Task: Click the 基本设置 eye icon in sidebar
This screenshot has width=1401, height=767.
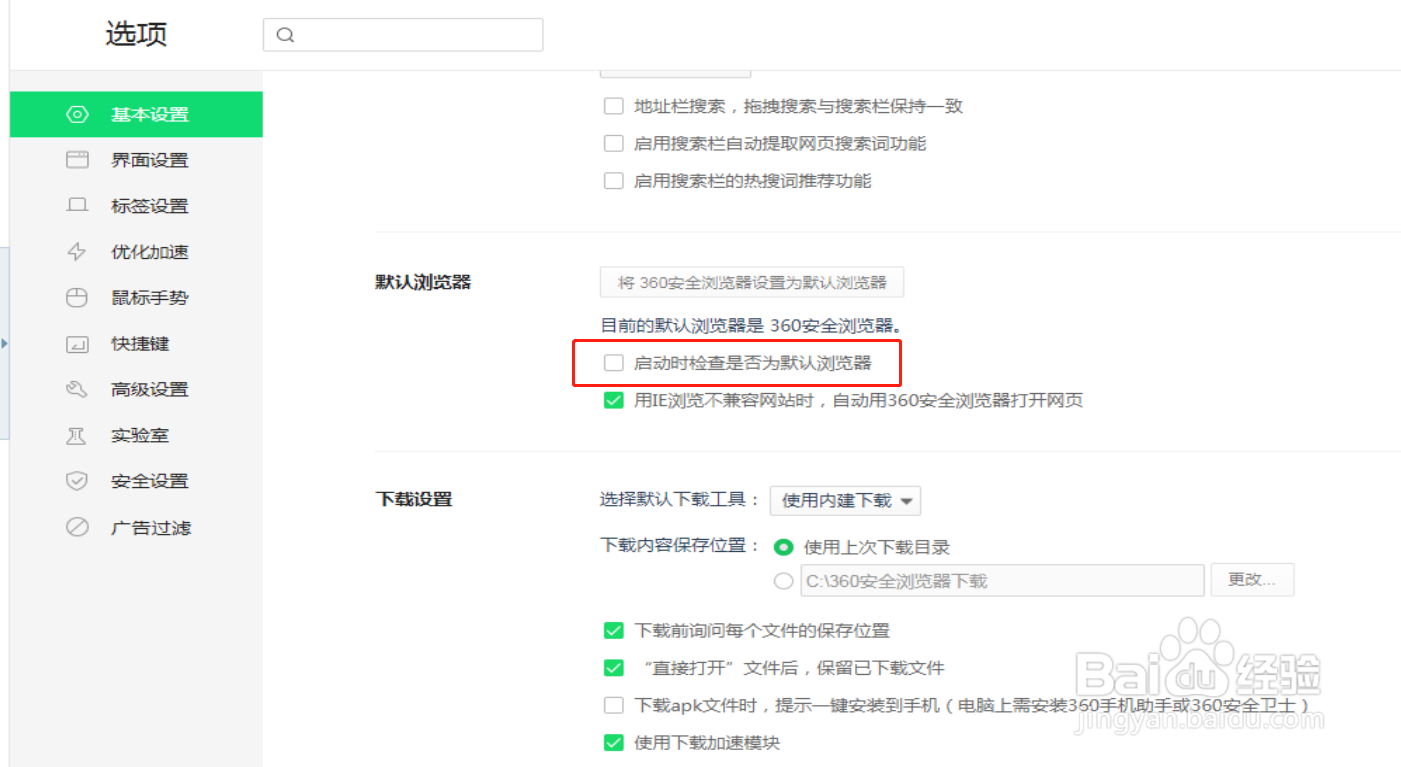Action: coord(77,114)
